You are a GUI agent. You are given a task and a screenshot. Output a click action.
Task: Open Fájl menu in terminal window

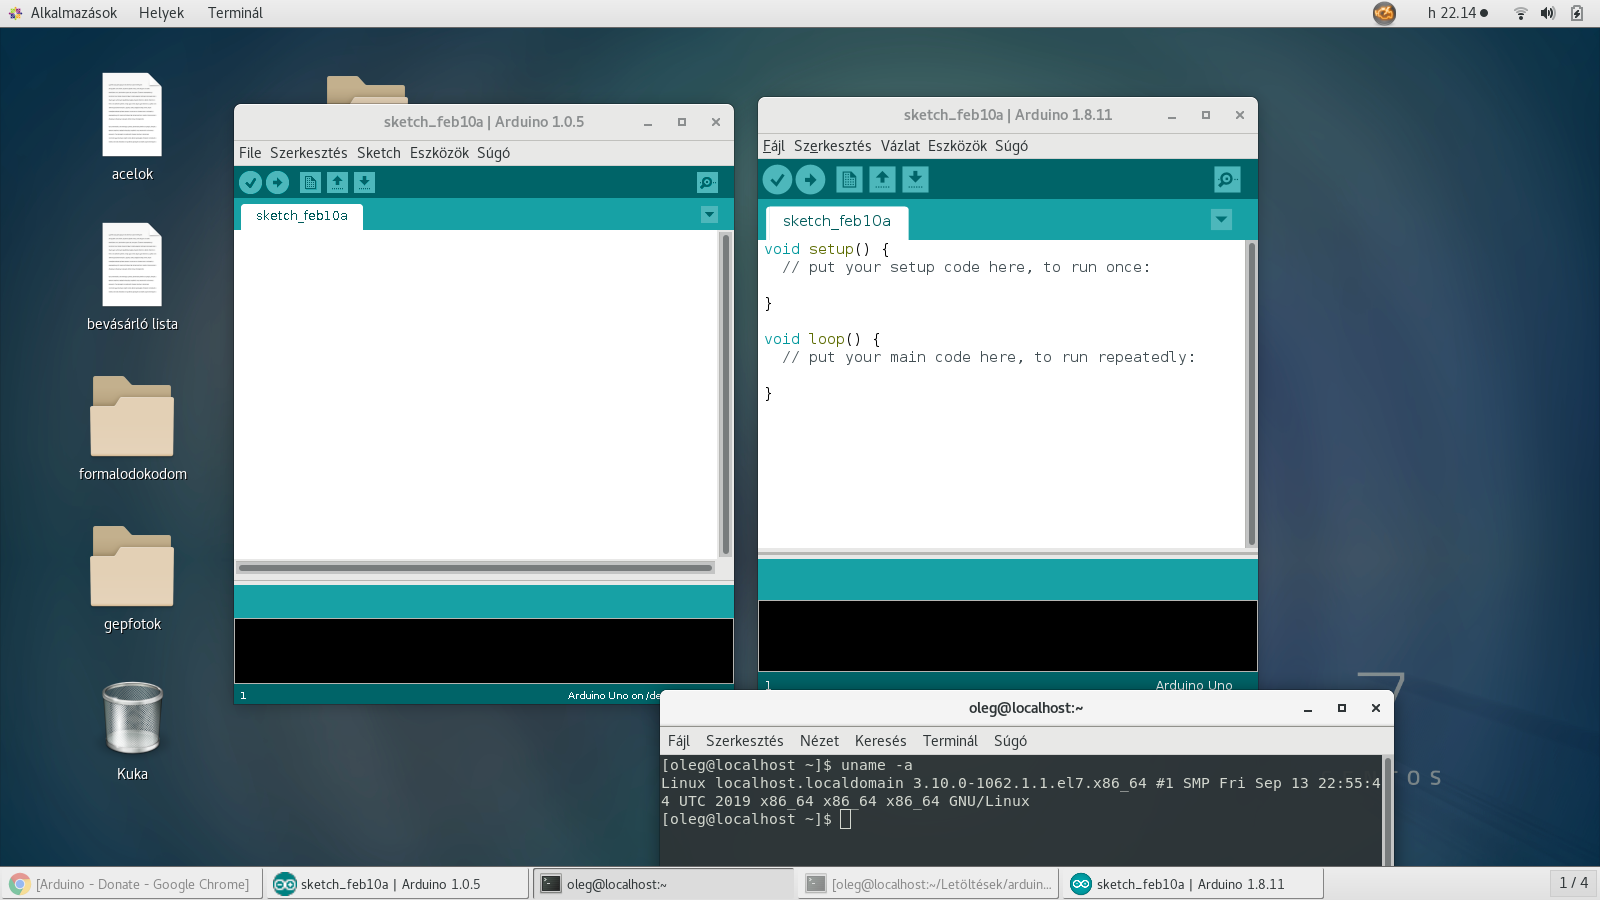coord(679,741)
